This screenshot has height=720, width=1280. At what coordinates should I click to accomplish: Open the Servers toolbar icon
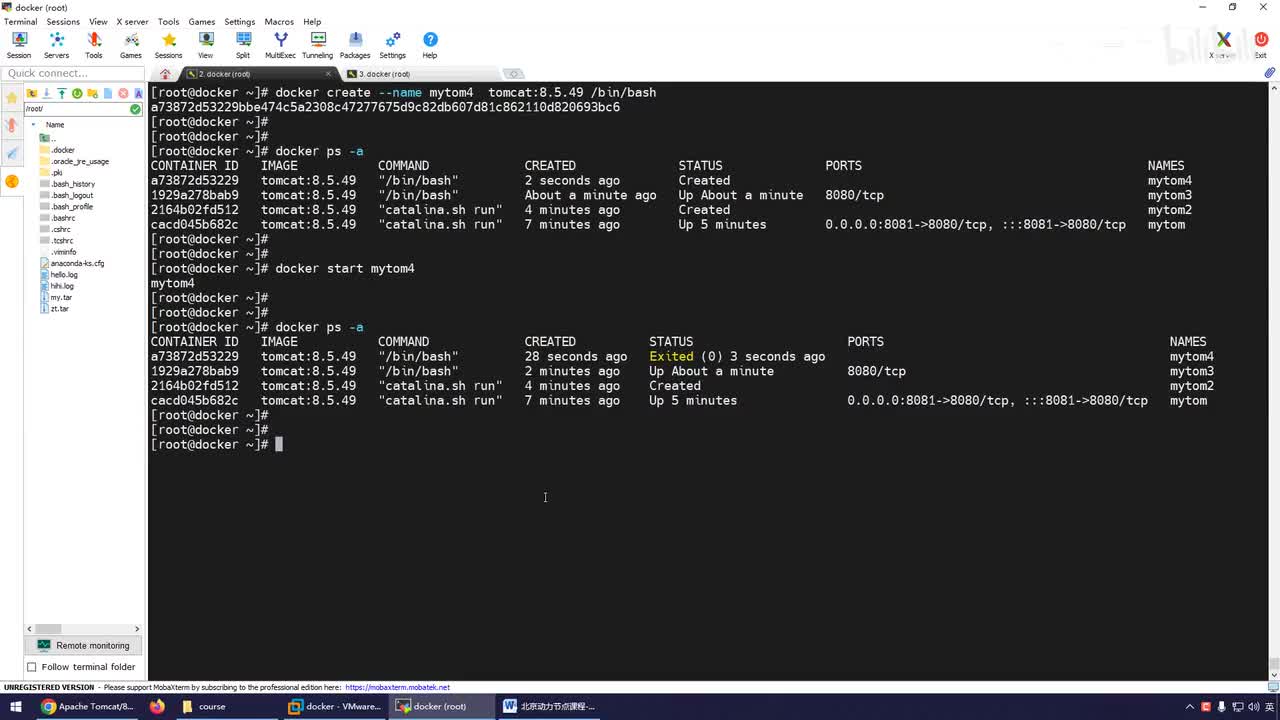coord(56,45)
